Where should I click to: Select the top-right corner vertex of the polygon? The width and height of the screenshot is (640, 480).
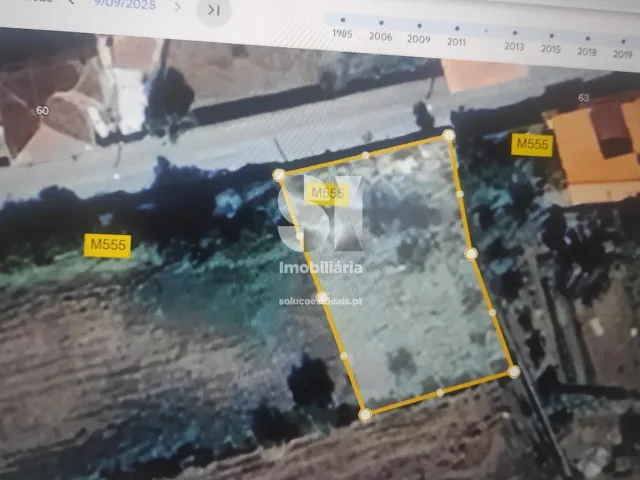(x=449, y=134)
